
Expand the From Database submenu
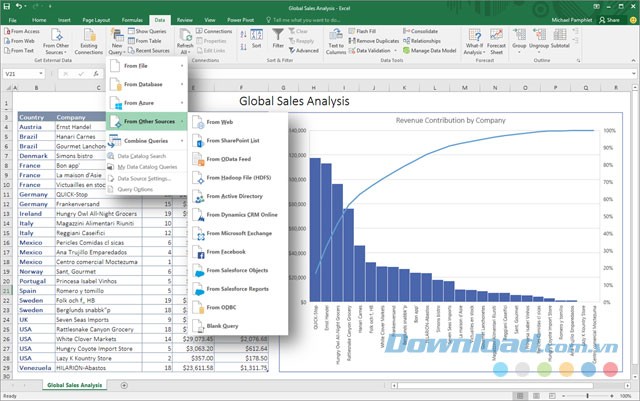pyautogui.click(x=148, y=84)
